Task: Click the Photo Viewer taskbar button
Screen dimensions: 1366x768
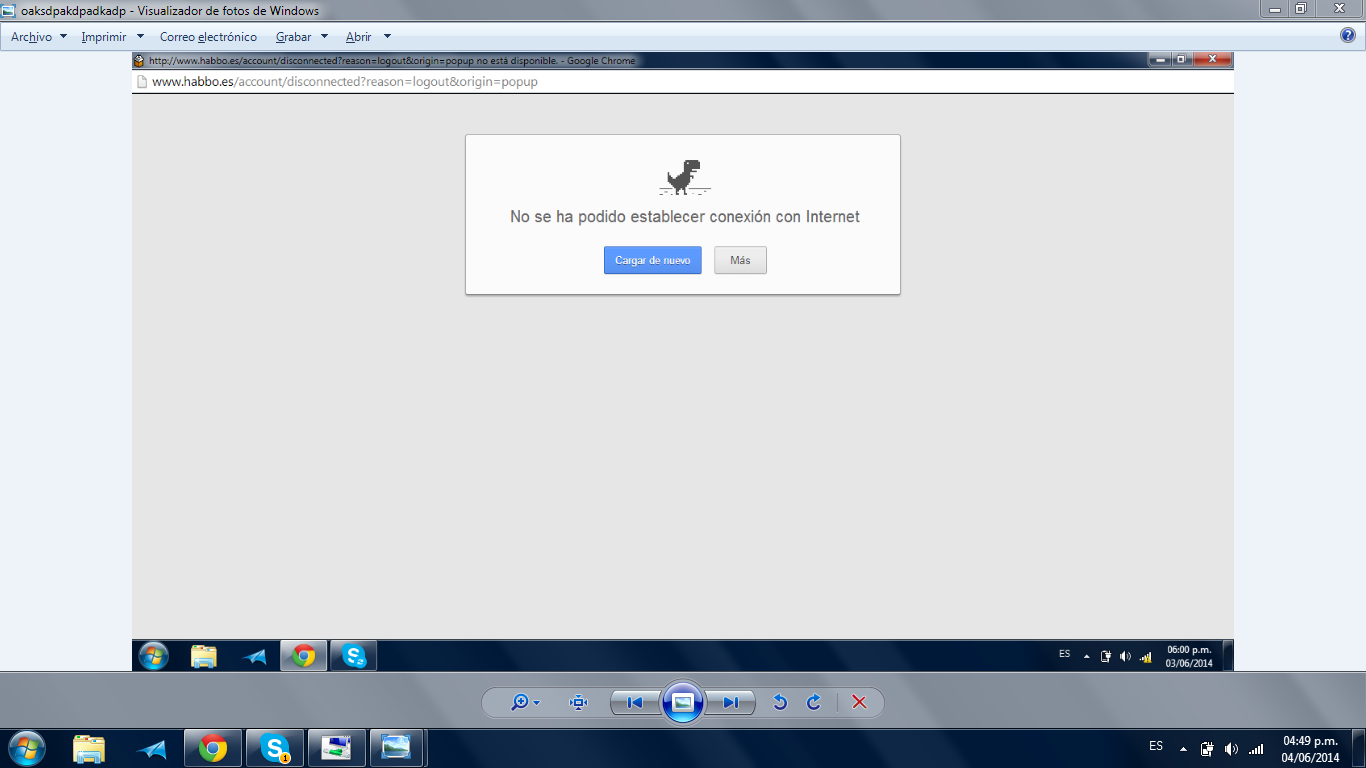Action: pos(397,748)
